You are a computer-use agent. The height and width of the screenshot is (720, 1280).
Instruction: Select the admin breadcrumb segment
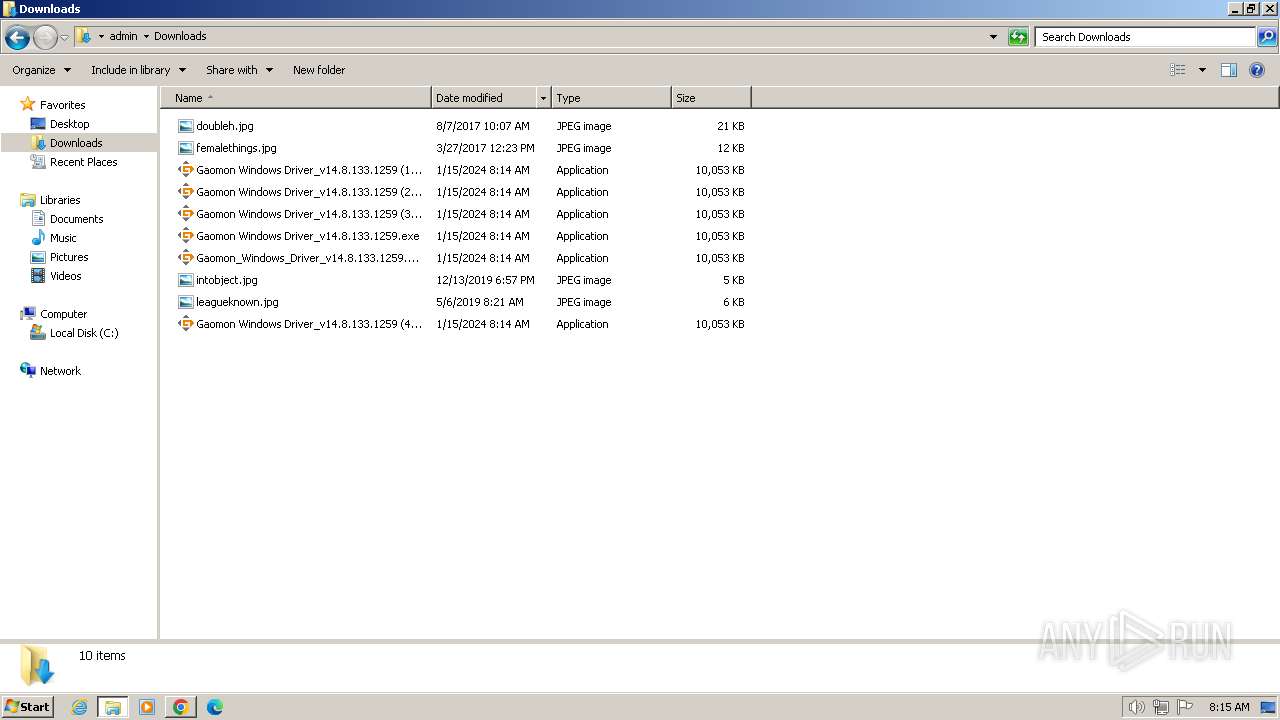pos(123,36)
